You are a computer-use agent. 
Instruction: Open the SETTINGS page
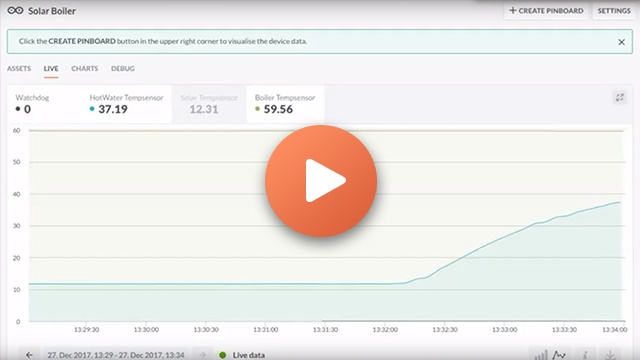coord(614,11)
